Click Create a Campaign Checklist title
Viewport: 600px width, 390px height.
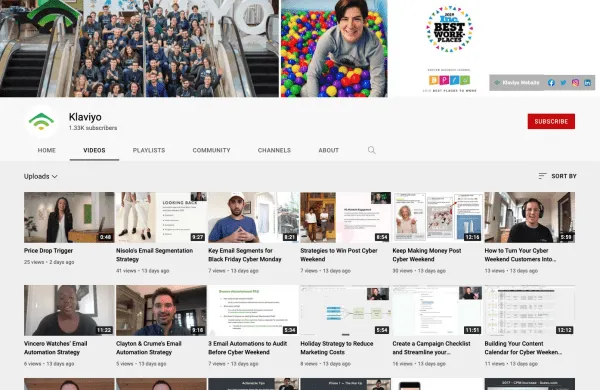tap(432, 348)
